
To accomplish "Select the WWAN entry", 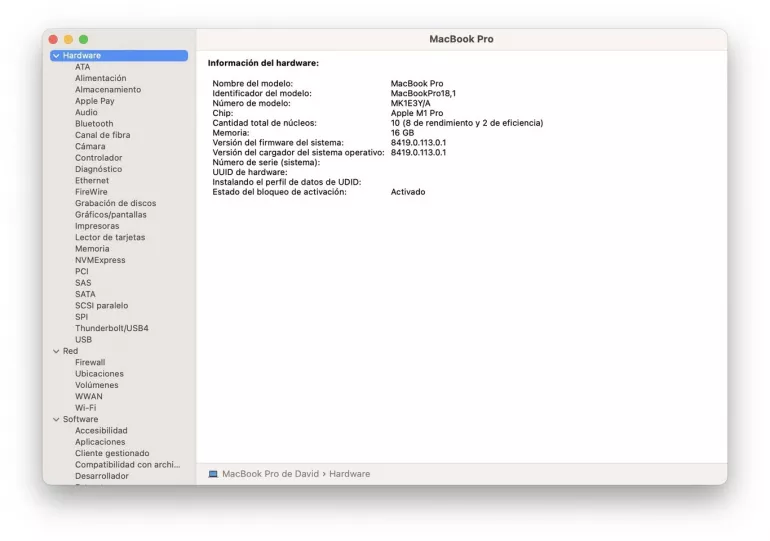I will pyautogui.click(x=89, y=397).
